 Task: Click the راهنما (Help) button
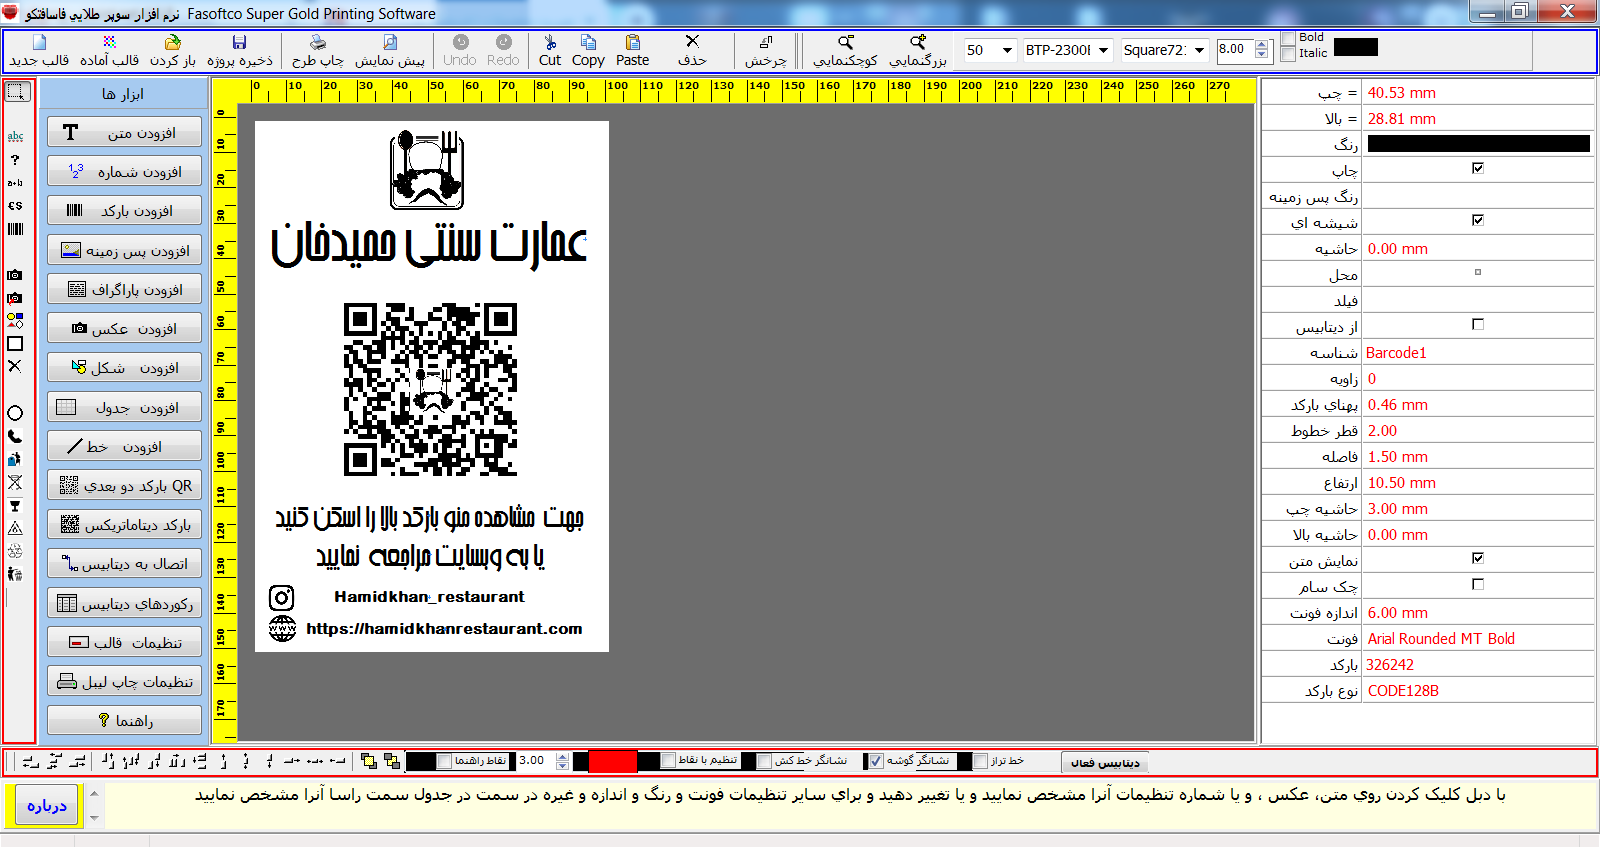(x=124, y=721)
